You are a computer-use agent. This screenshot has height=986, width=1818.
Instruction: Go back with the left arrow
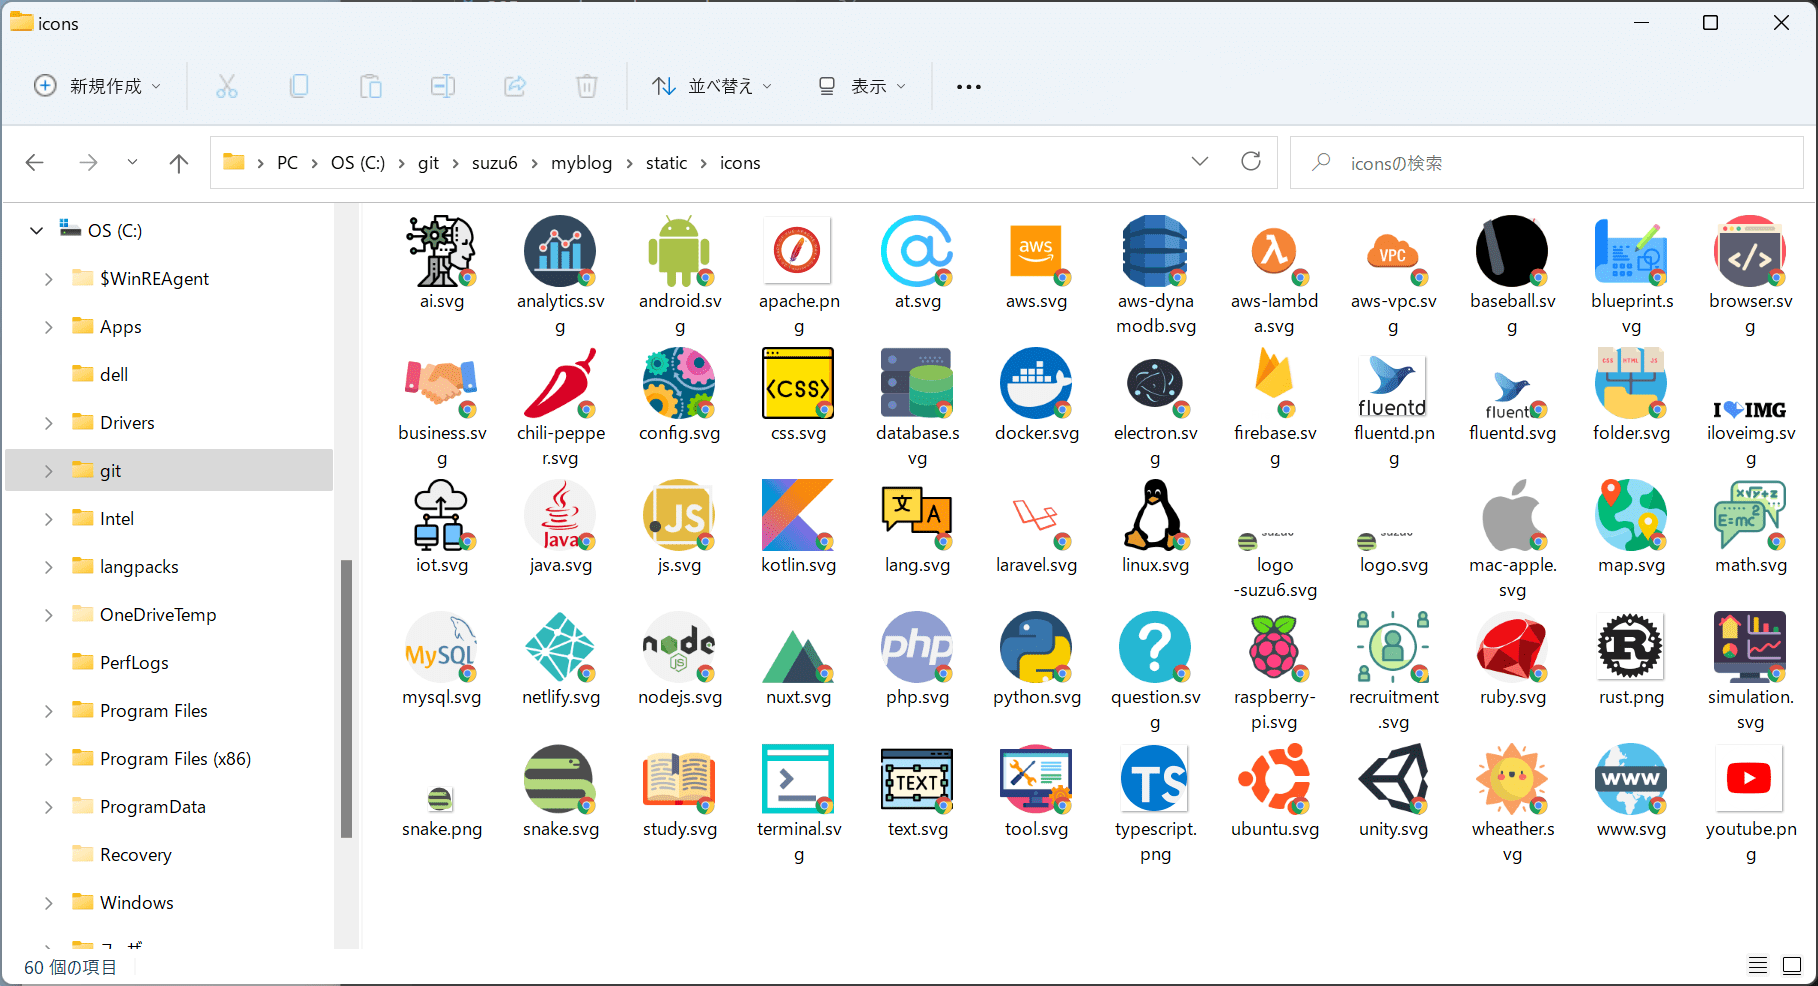(35, 163)
